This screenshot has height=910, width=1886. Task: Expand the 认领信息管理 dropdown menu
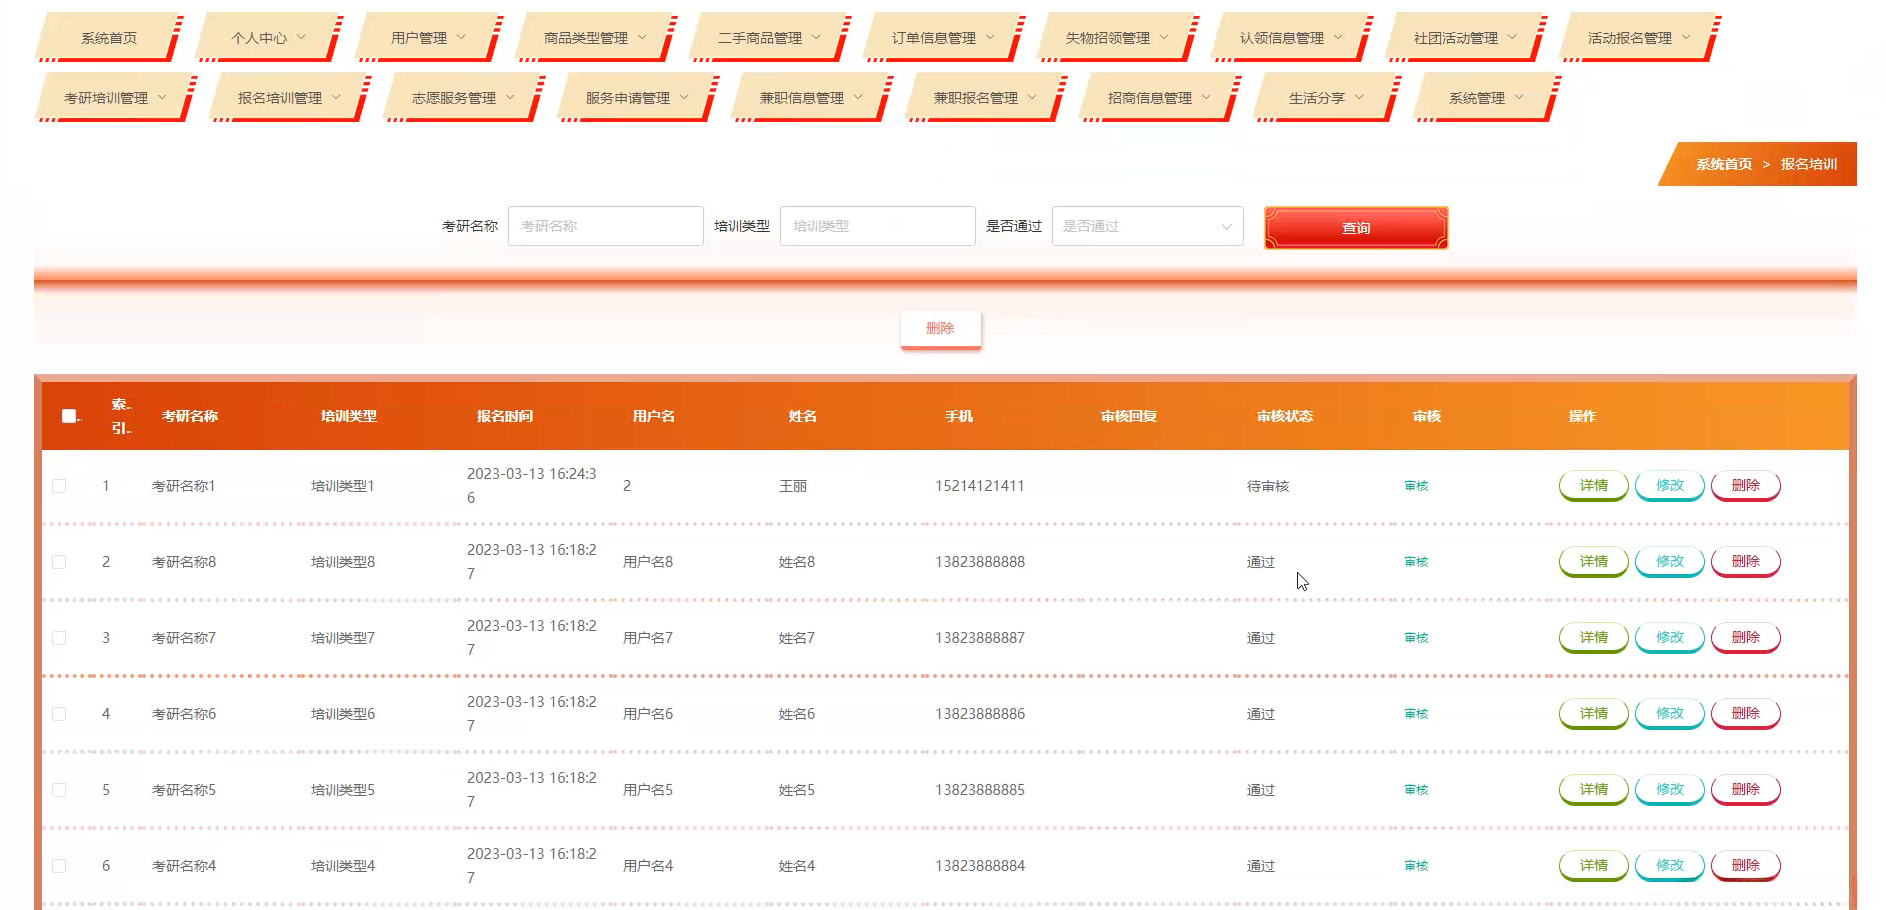pyautogui.click(x=1291, y=38)
